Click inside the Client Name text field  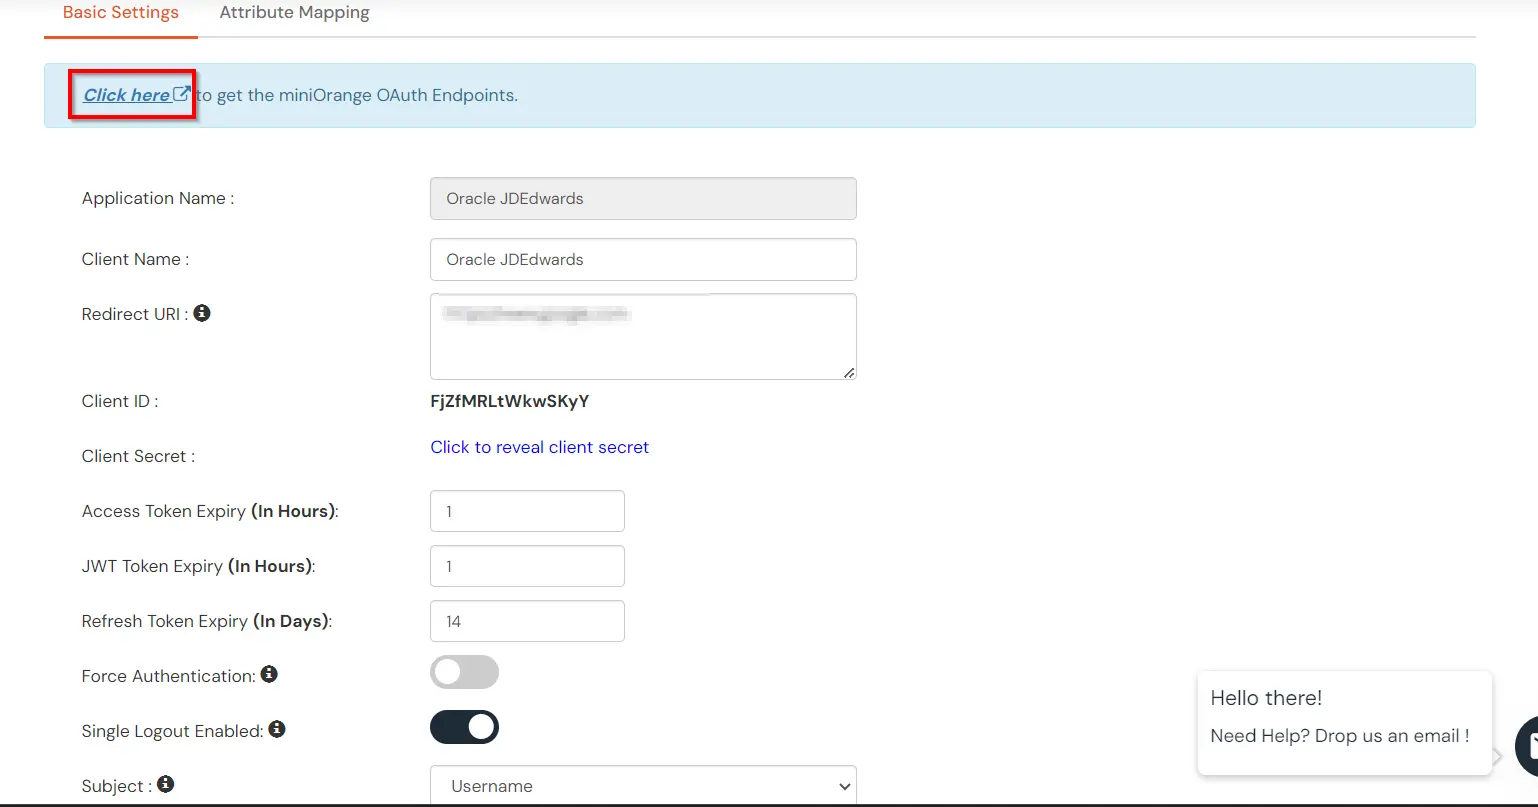pos(643,259)
